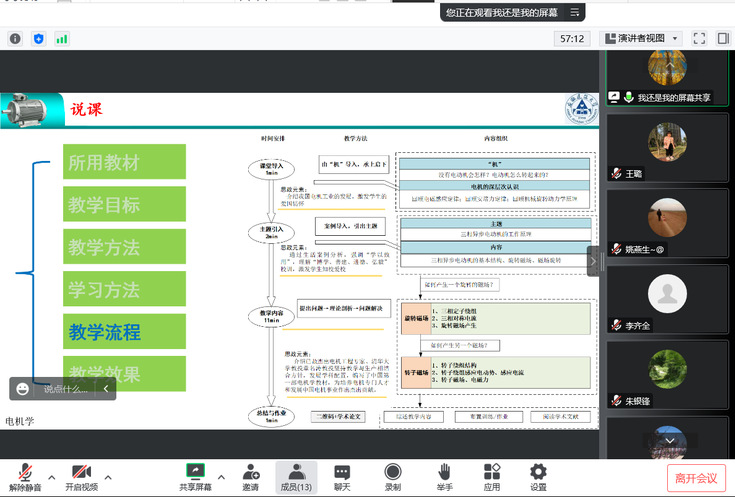Image resolution: width=735 pixels, height=497 pixels.
Task: Open the 邀请 invite icon
Action: coord(250,475)
